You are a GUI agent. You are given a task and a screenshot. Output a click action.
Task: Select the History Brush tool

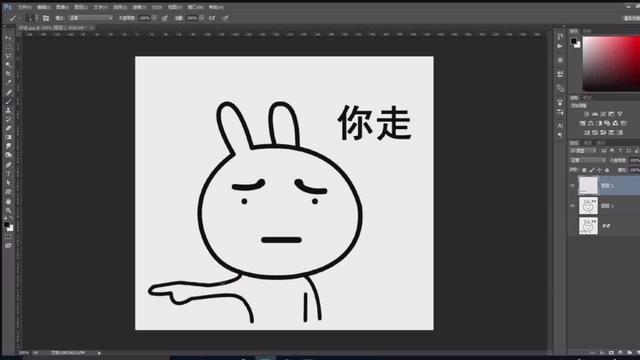pos(8,119)
